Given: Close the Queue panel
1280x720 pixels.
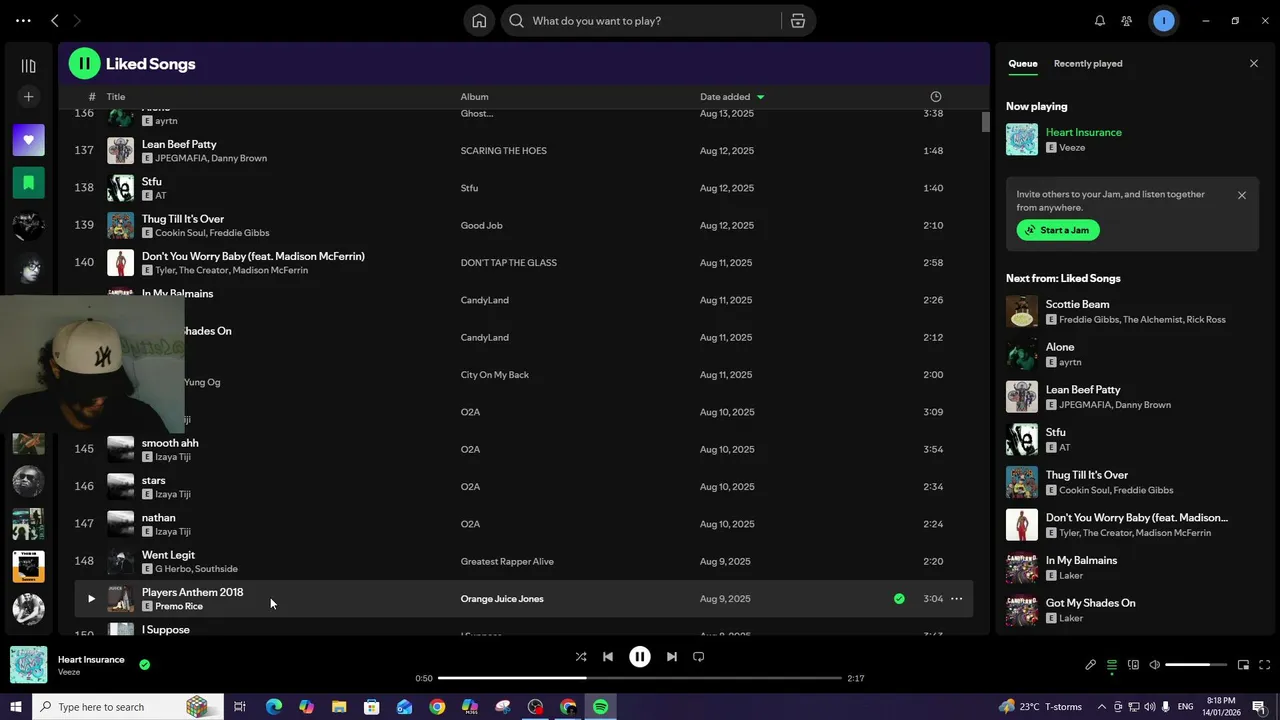Looking at the screenshot, I should [1254, 63].
